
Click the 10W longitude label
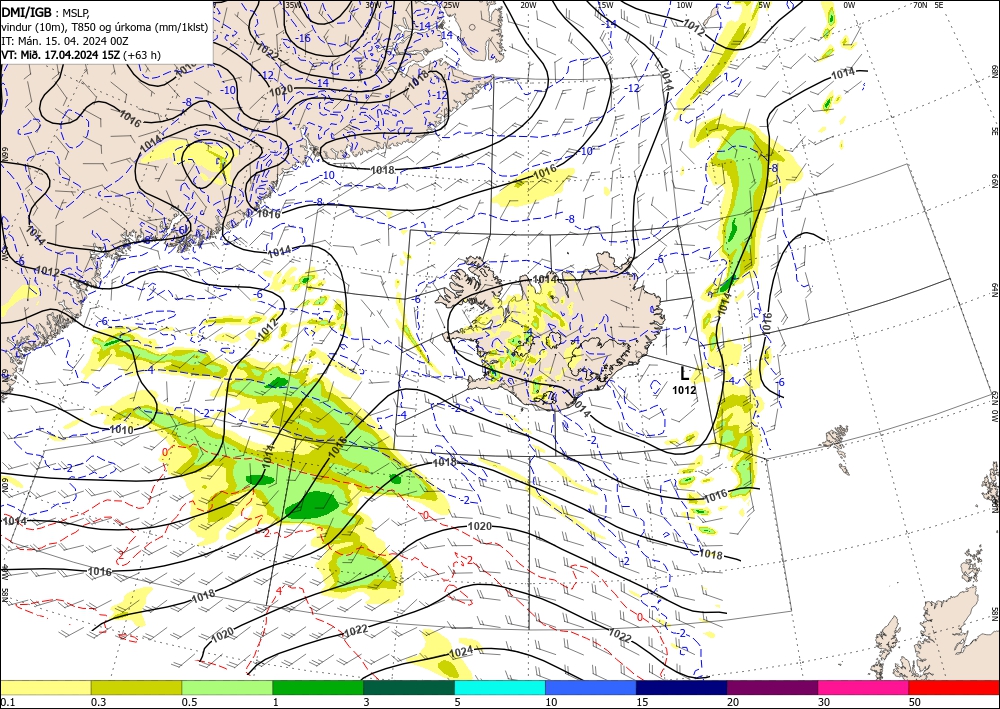(x=684, y=5)
